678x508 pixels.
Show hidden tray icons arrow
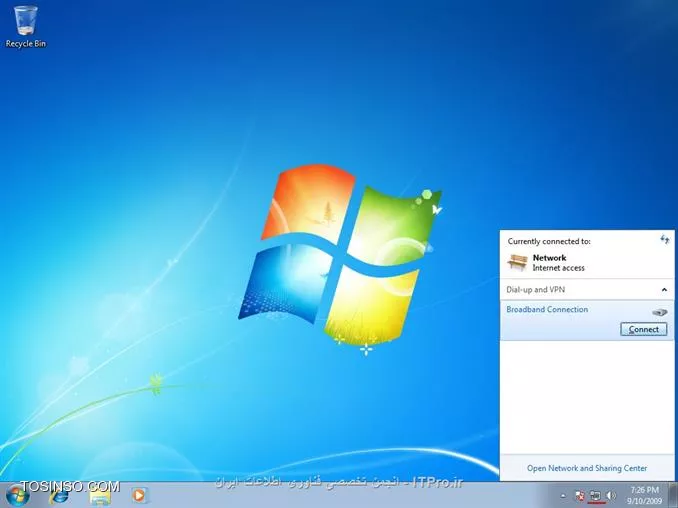tap(563, 496)
